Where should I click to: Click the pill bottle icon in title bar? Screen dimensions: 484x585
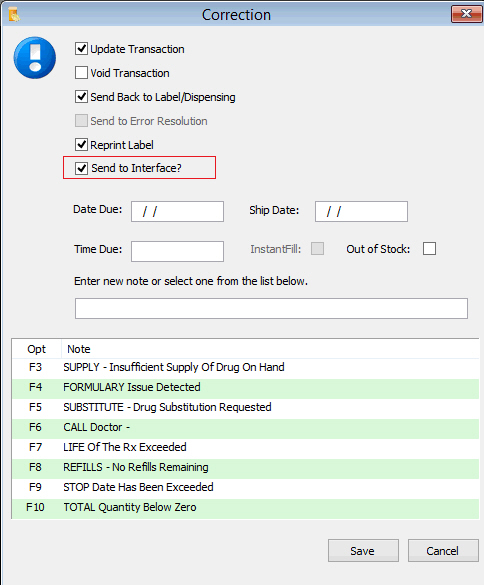(x=14, y=14)
